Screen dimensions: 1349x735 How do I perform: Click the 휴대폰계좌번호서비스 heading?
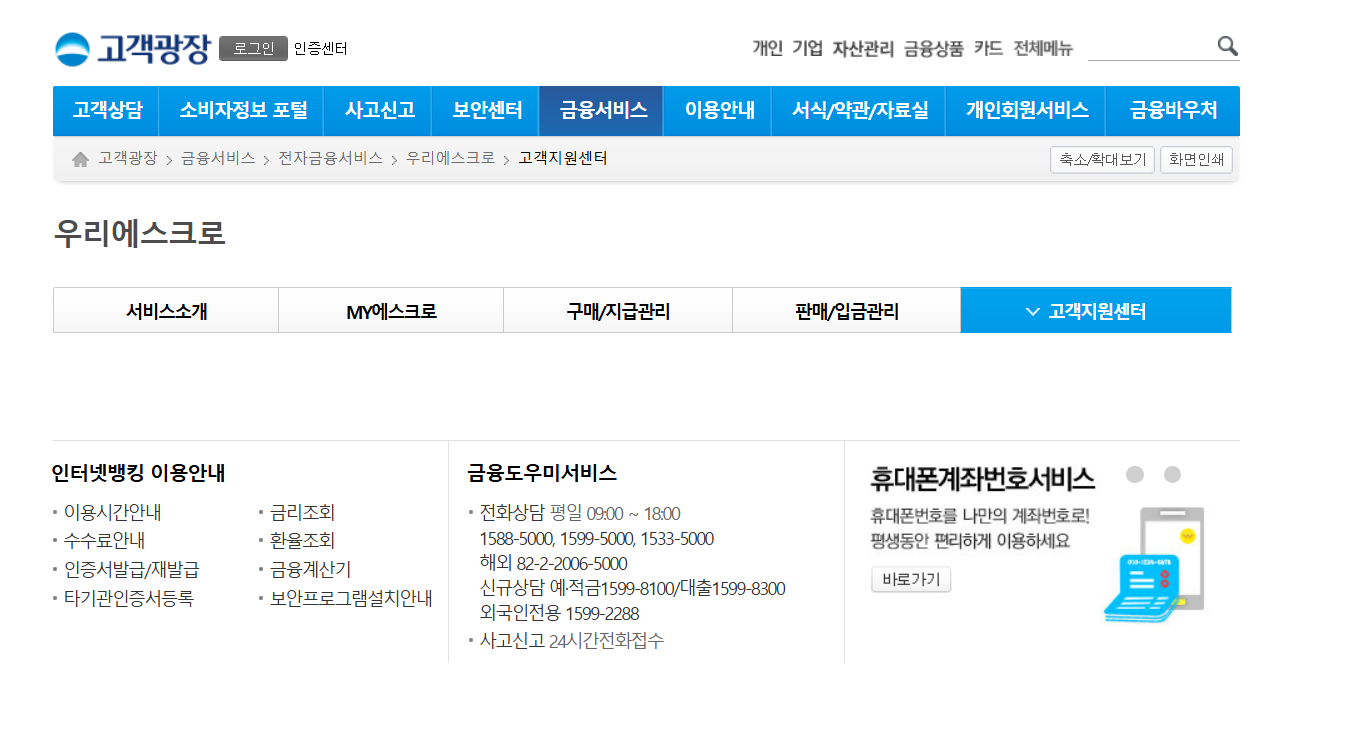(983, 479)
